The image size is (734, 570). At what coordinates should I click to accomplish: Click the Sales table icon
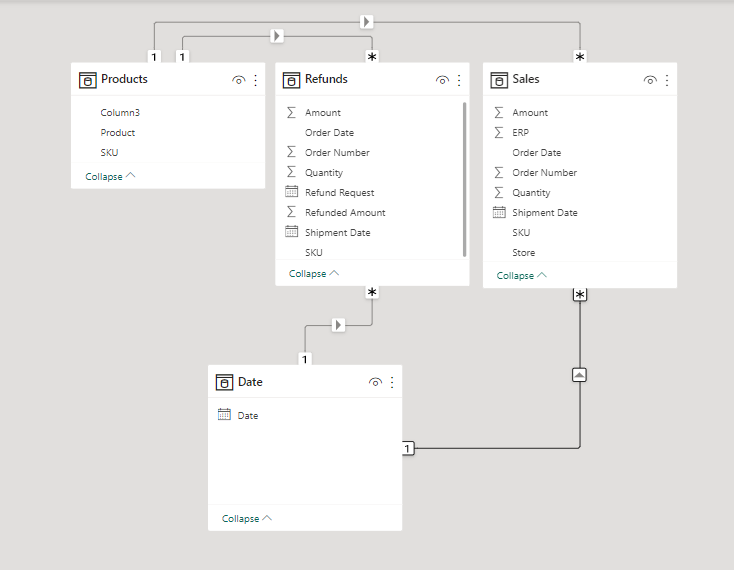499,80
